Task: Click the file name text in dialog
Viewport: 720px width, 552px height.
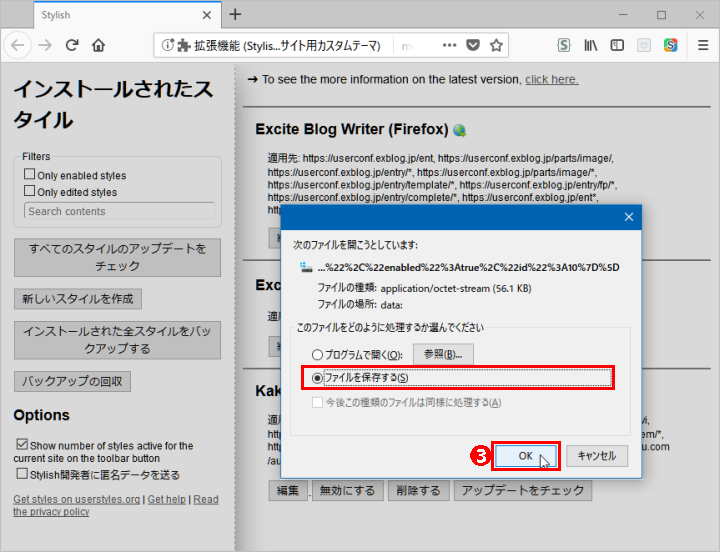Action: (468, 267)
